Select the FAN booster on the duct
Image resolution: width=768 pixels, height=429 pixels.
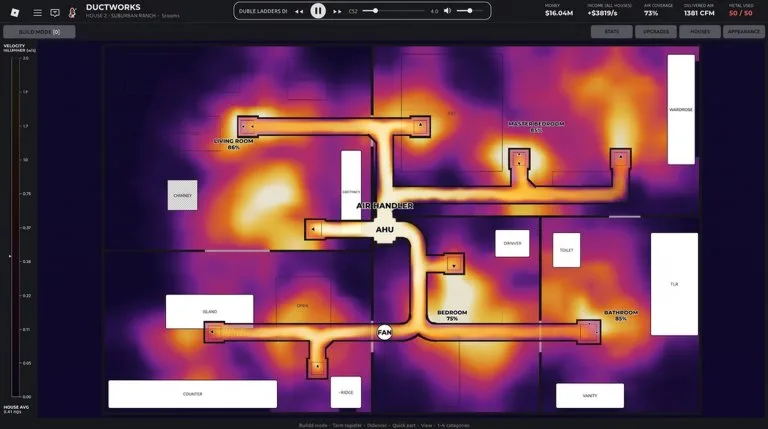tap(384, 333)
